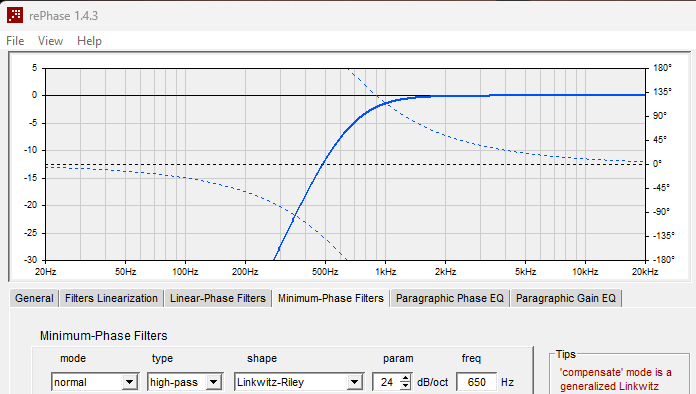Expand the type dropdown set to high-pass
Screen dimensions: 696x394
(214, 382)
